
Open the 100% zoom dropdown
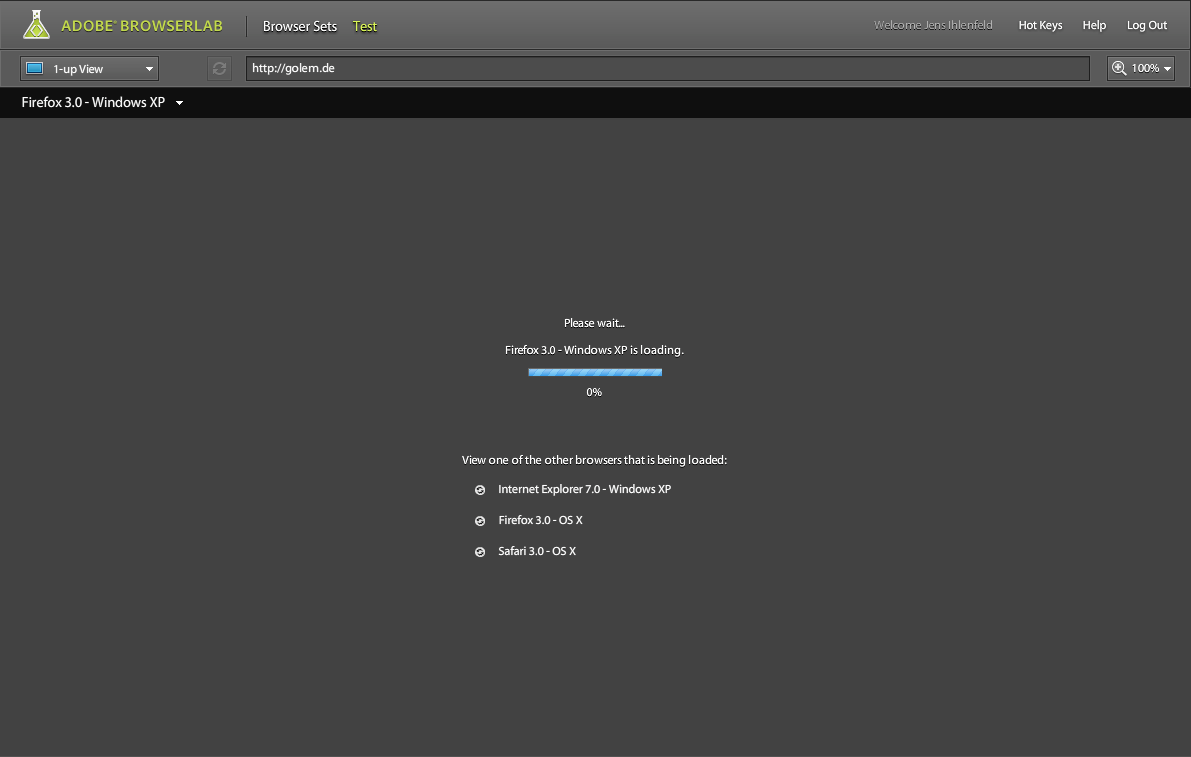(1141, 68)
